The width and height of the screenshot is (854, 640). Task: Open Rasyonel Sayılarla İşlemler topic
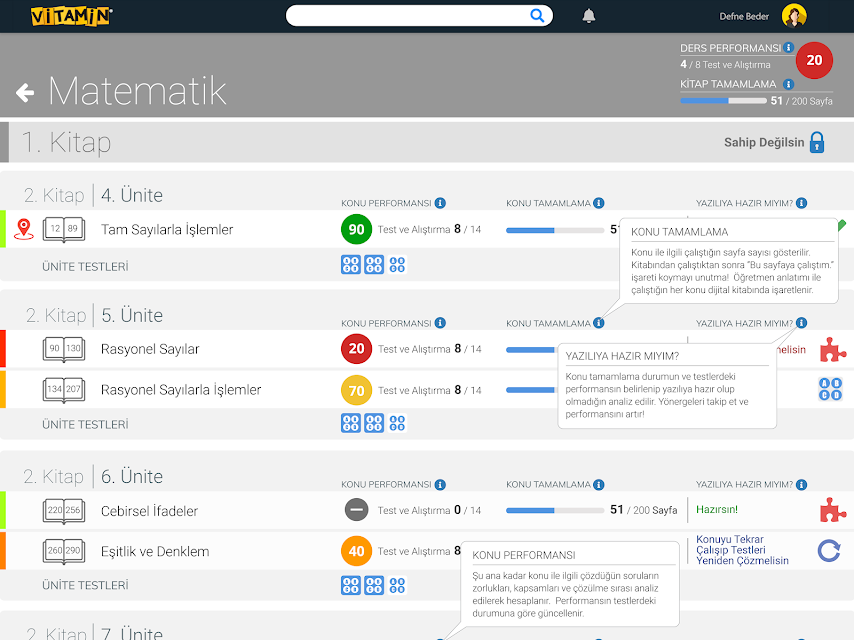click(x=181, y=390)
